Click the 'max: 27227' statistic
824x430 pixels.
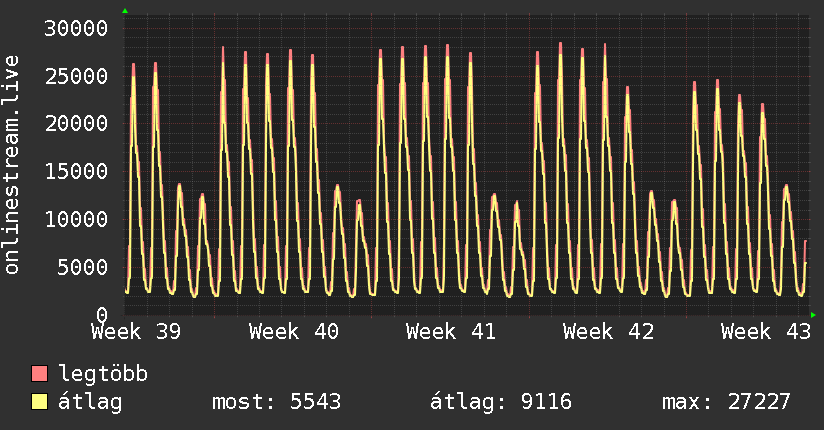[726, 402]
